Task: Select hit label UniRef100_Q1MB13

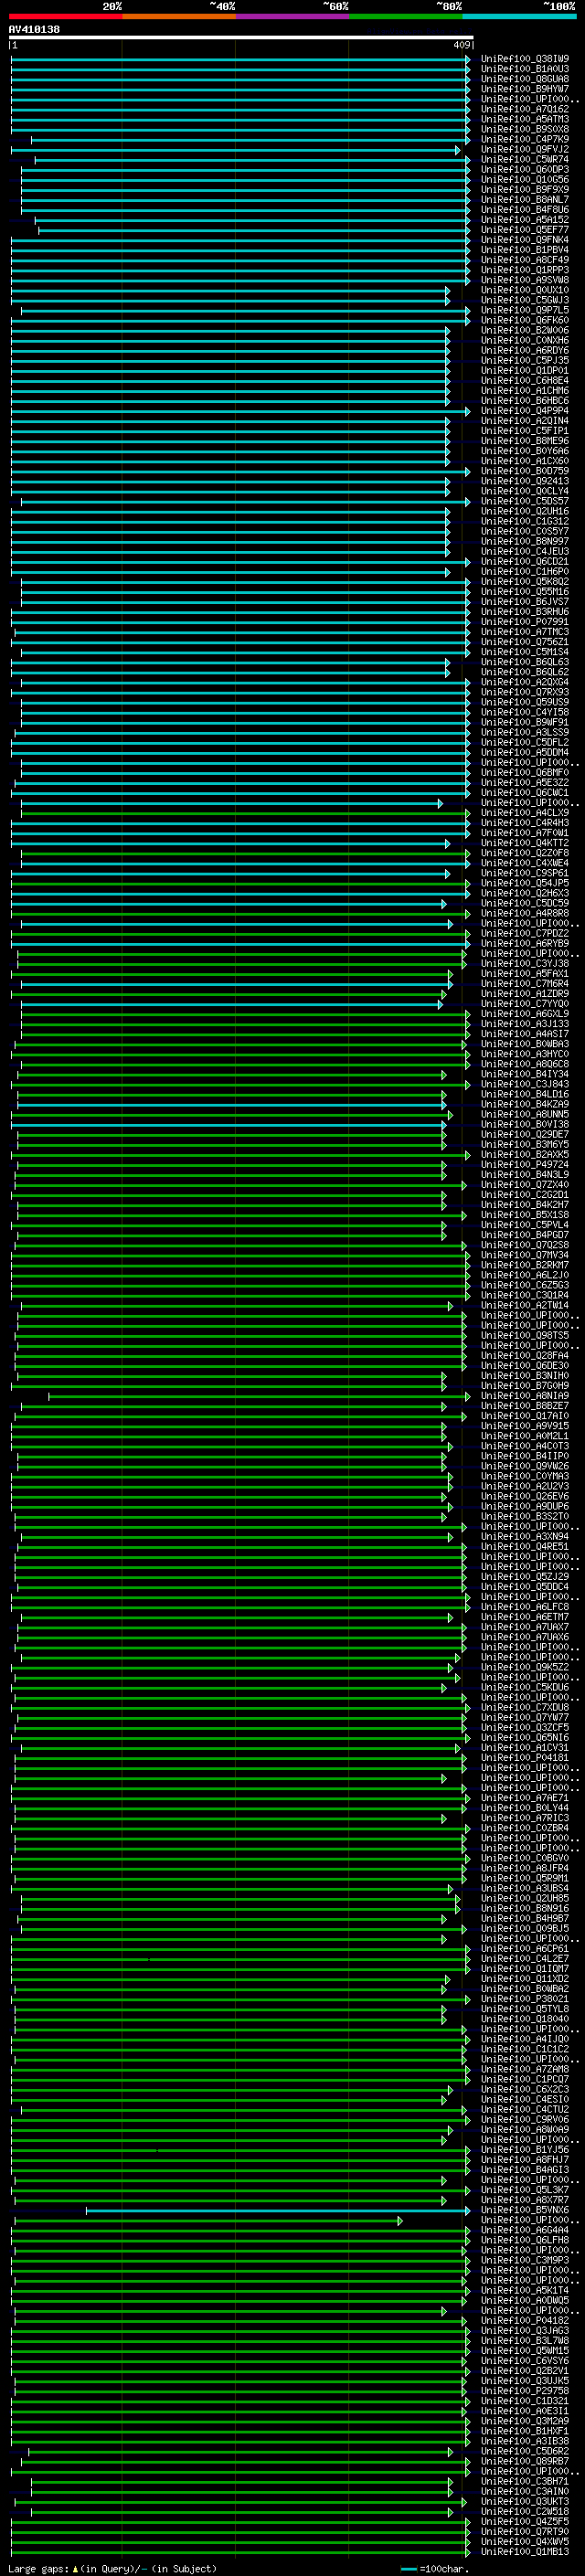Action: pos(525,2552)
